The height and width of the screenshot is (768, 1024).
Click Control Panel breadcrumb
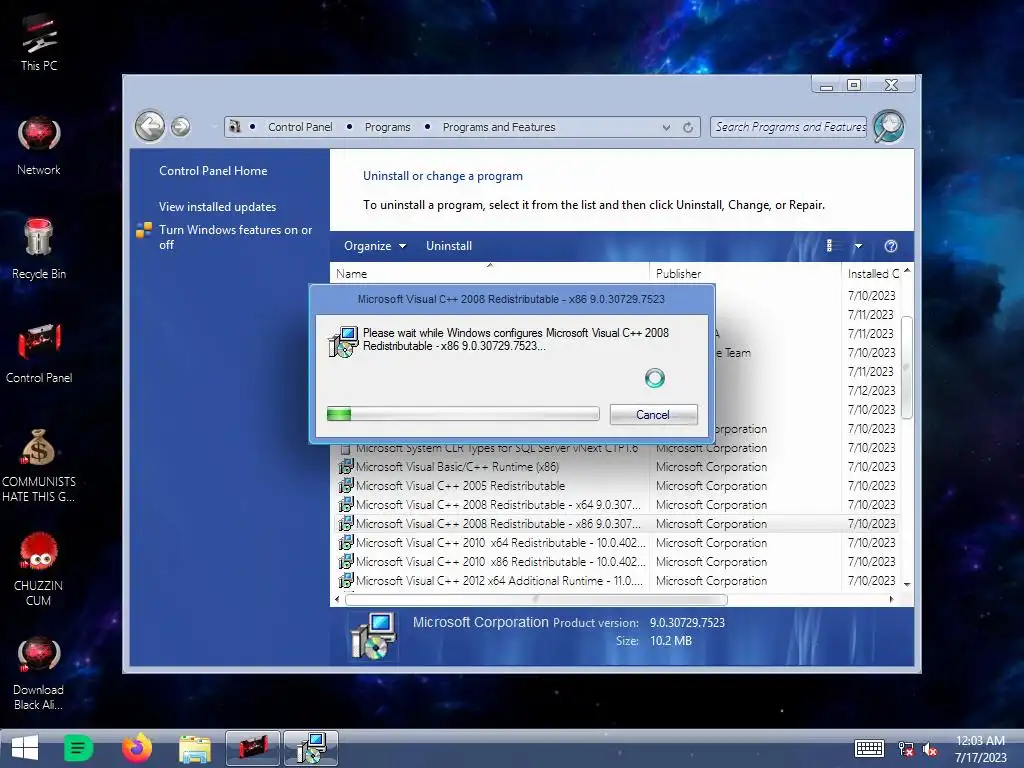300,127
